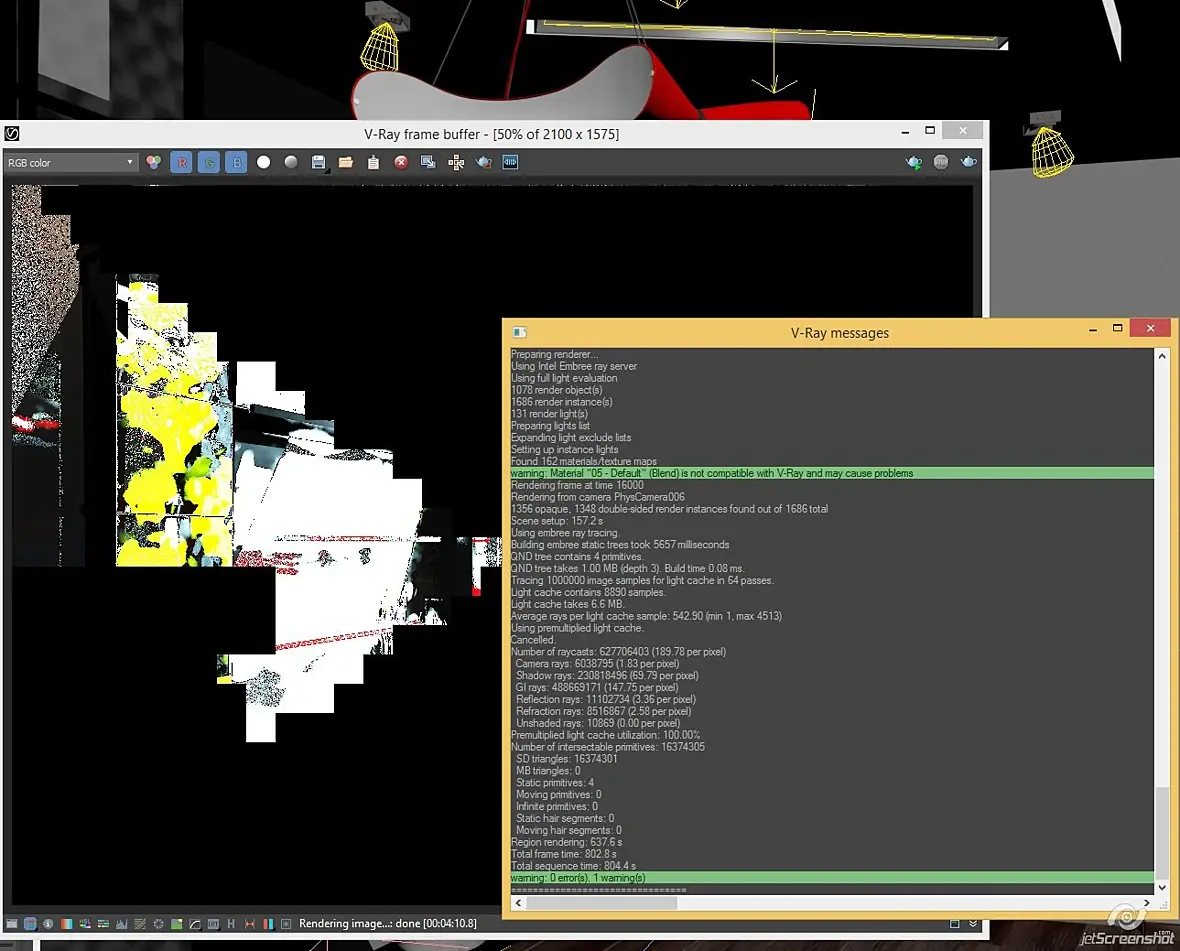Open render history with the H icon
Screen dimensions: 1180x951
click(x=231, y=923)
